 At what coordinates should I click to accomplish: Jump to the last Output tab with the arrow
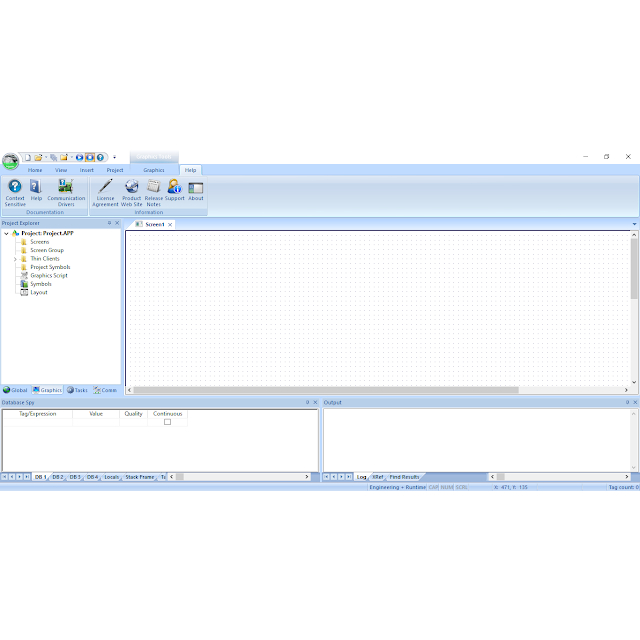click(349, 477)
